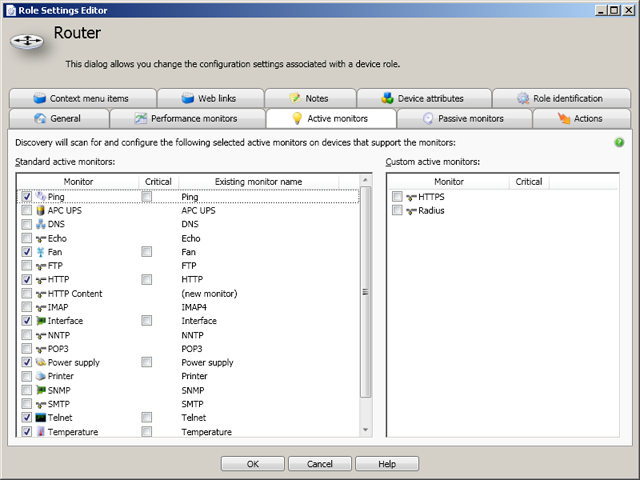640x480 pixels.
Task: Click the Cancel button
Action: pos(319,464)
